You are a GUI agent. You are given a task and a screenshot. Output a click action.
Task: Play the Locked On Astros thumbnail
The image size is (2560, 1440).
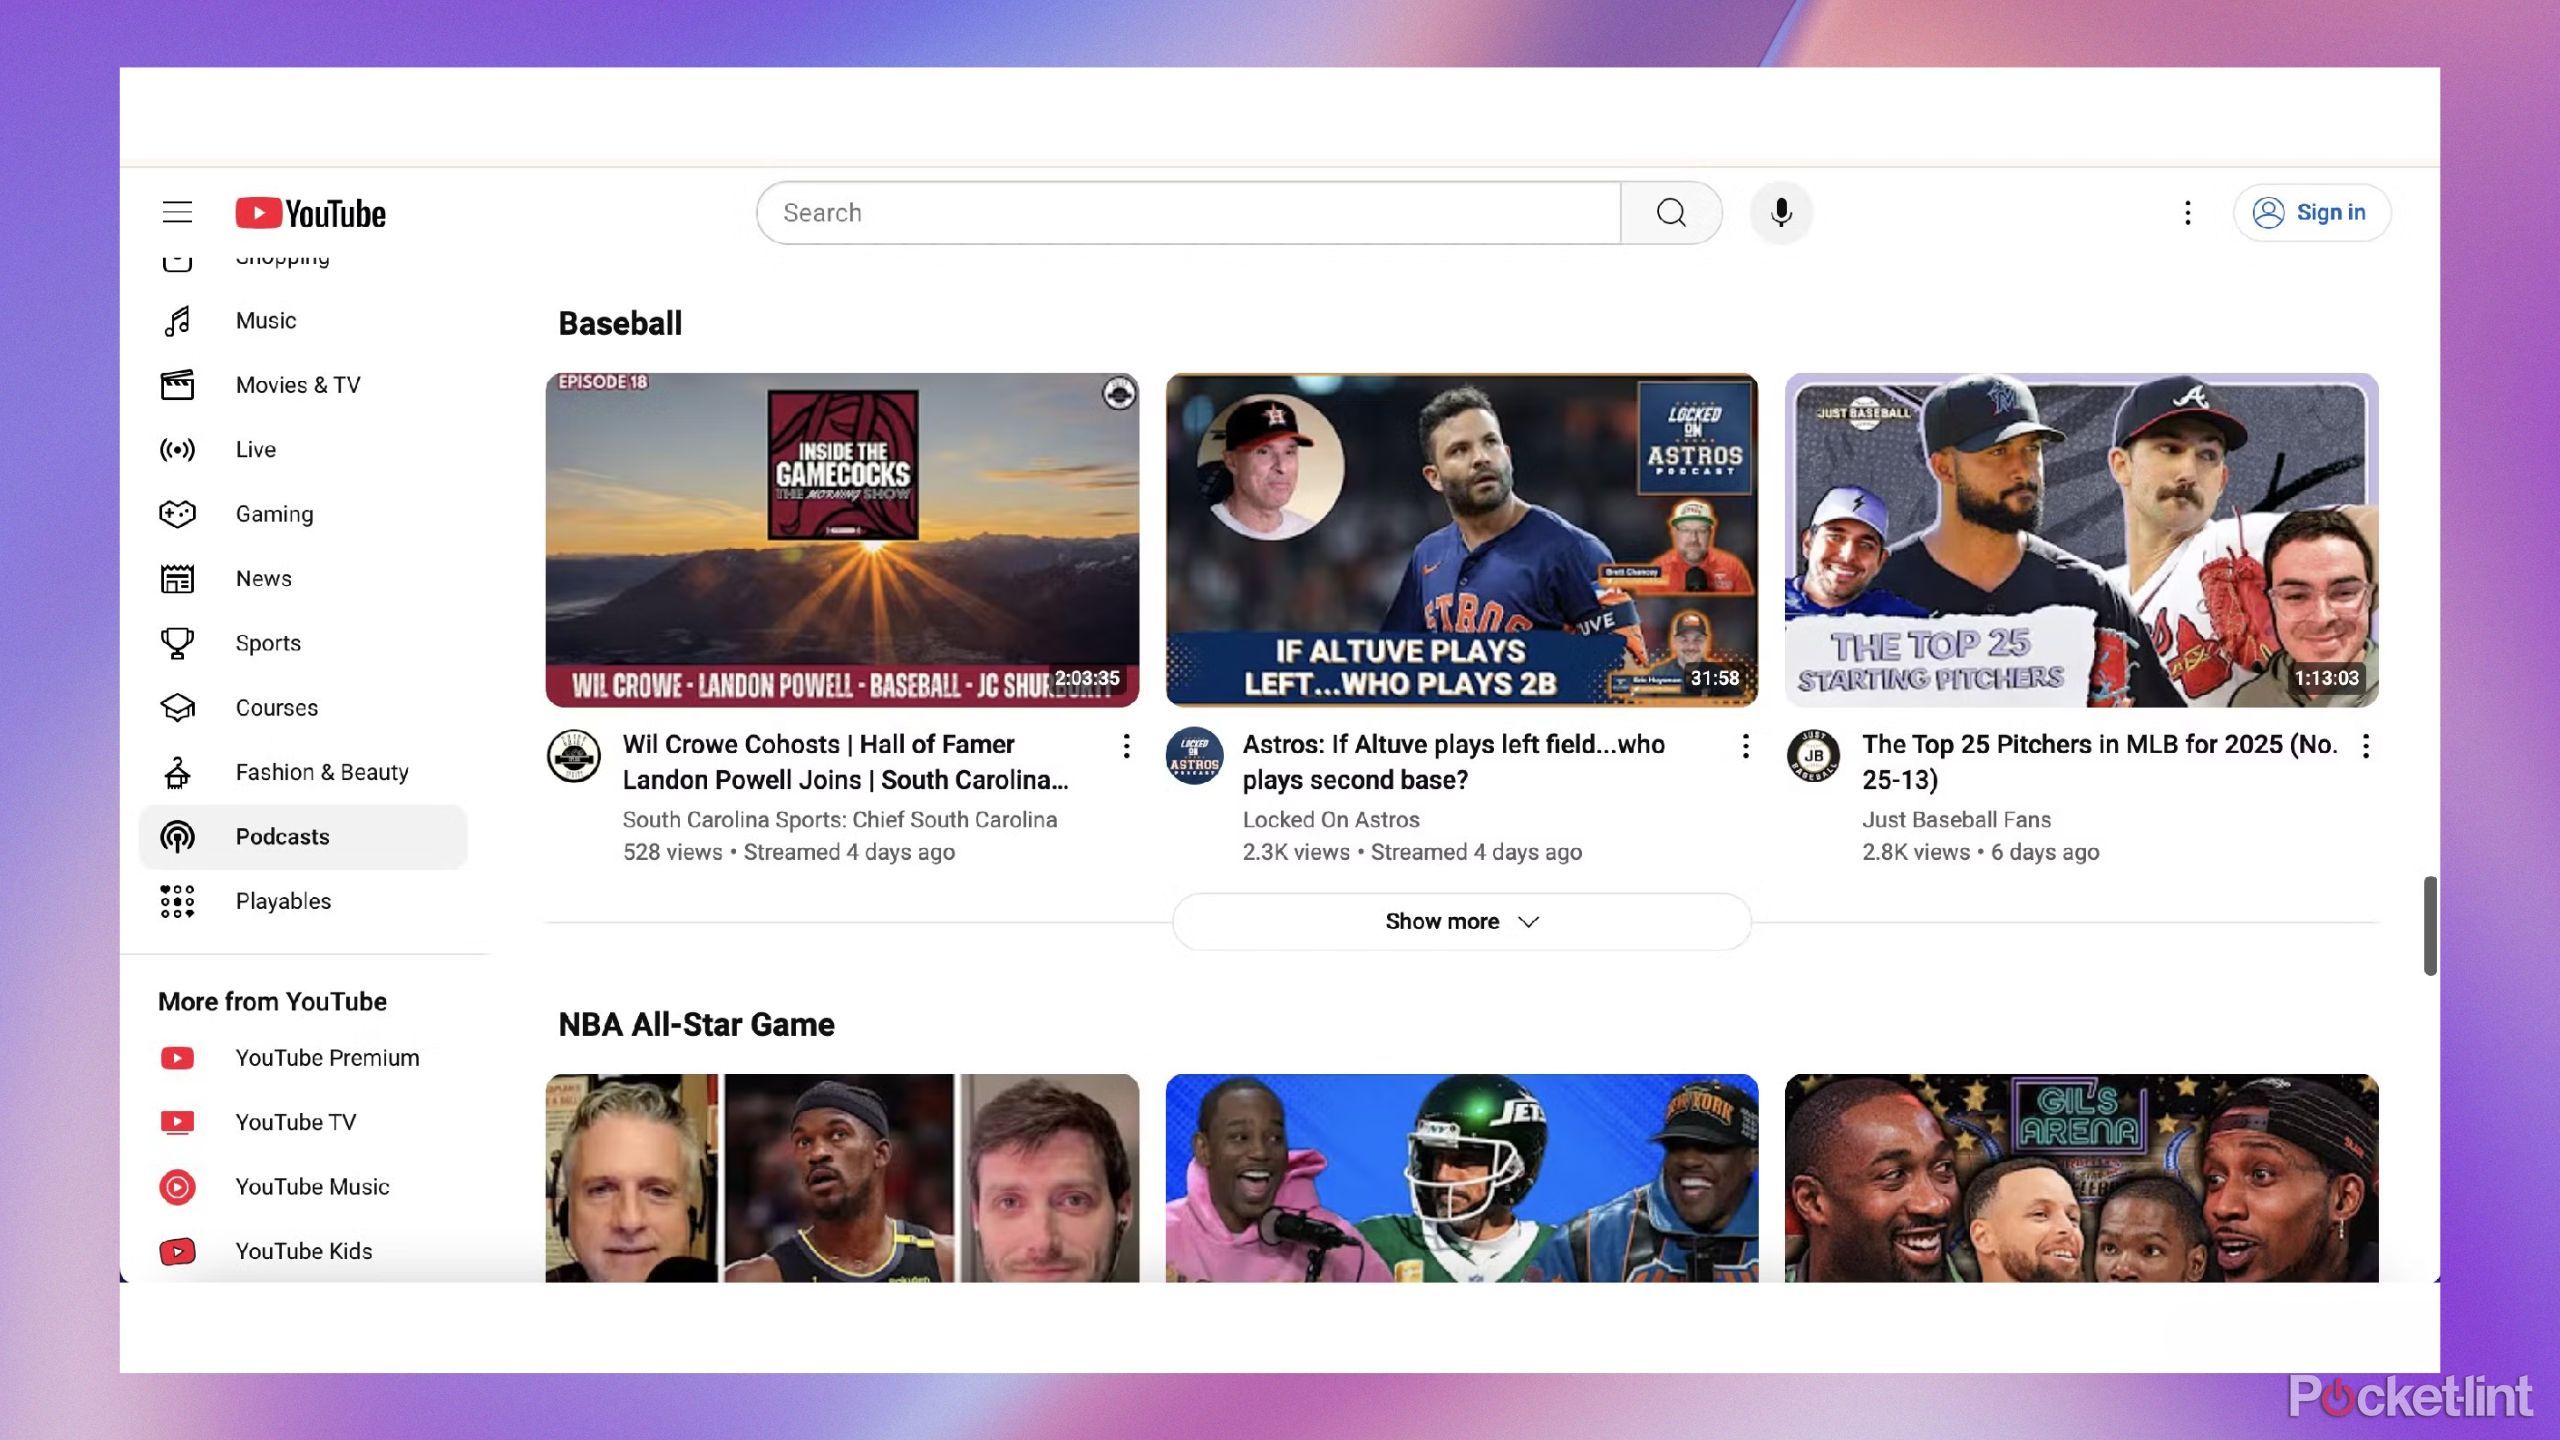tap(1461, 540)
